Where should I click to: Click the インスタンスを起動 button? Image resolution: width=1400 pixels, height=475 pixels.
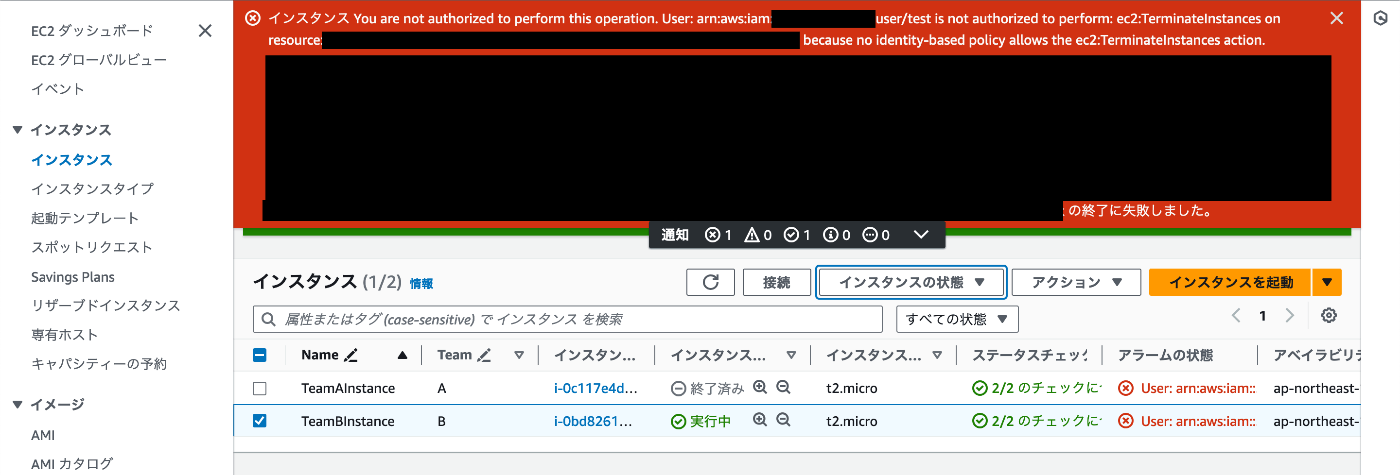(x=1231, y=282)
